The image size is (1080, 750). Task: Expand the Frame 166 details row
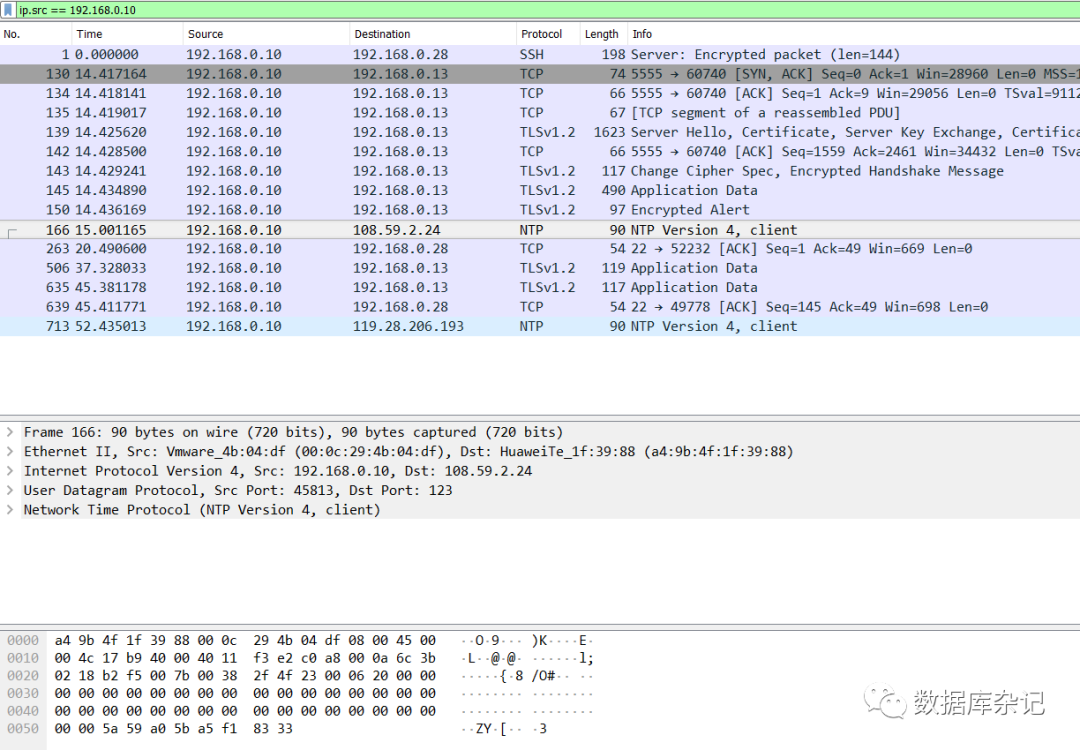click(10, 433)
